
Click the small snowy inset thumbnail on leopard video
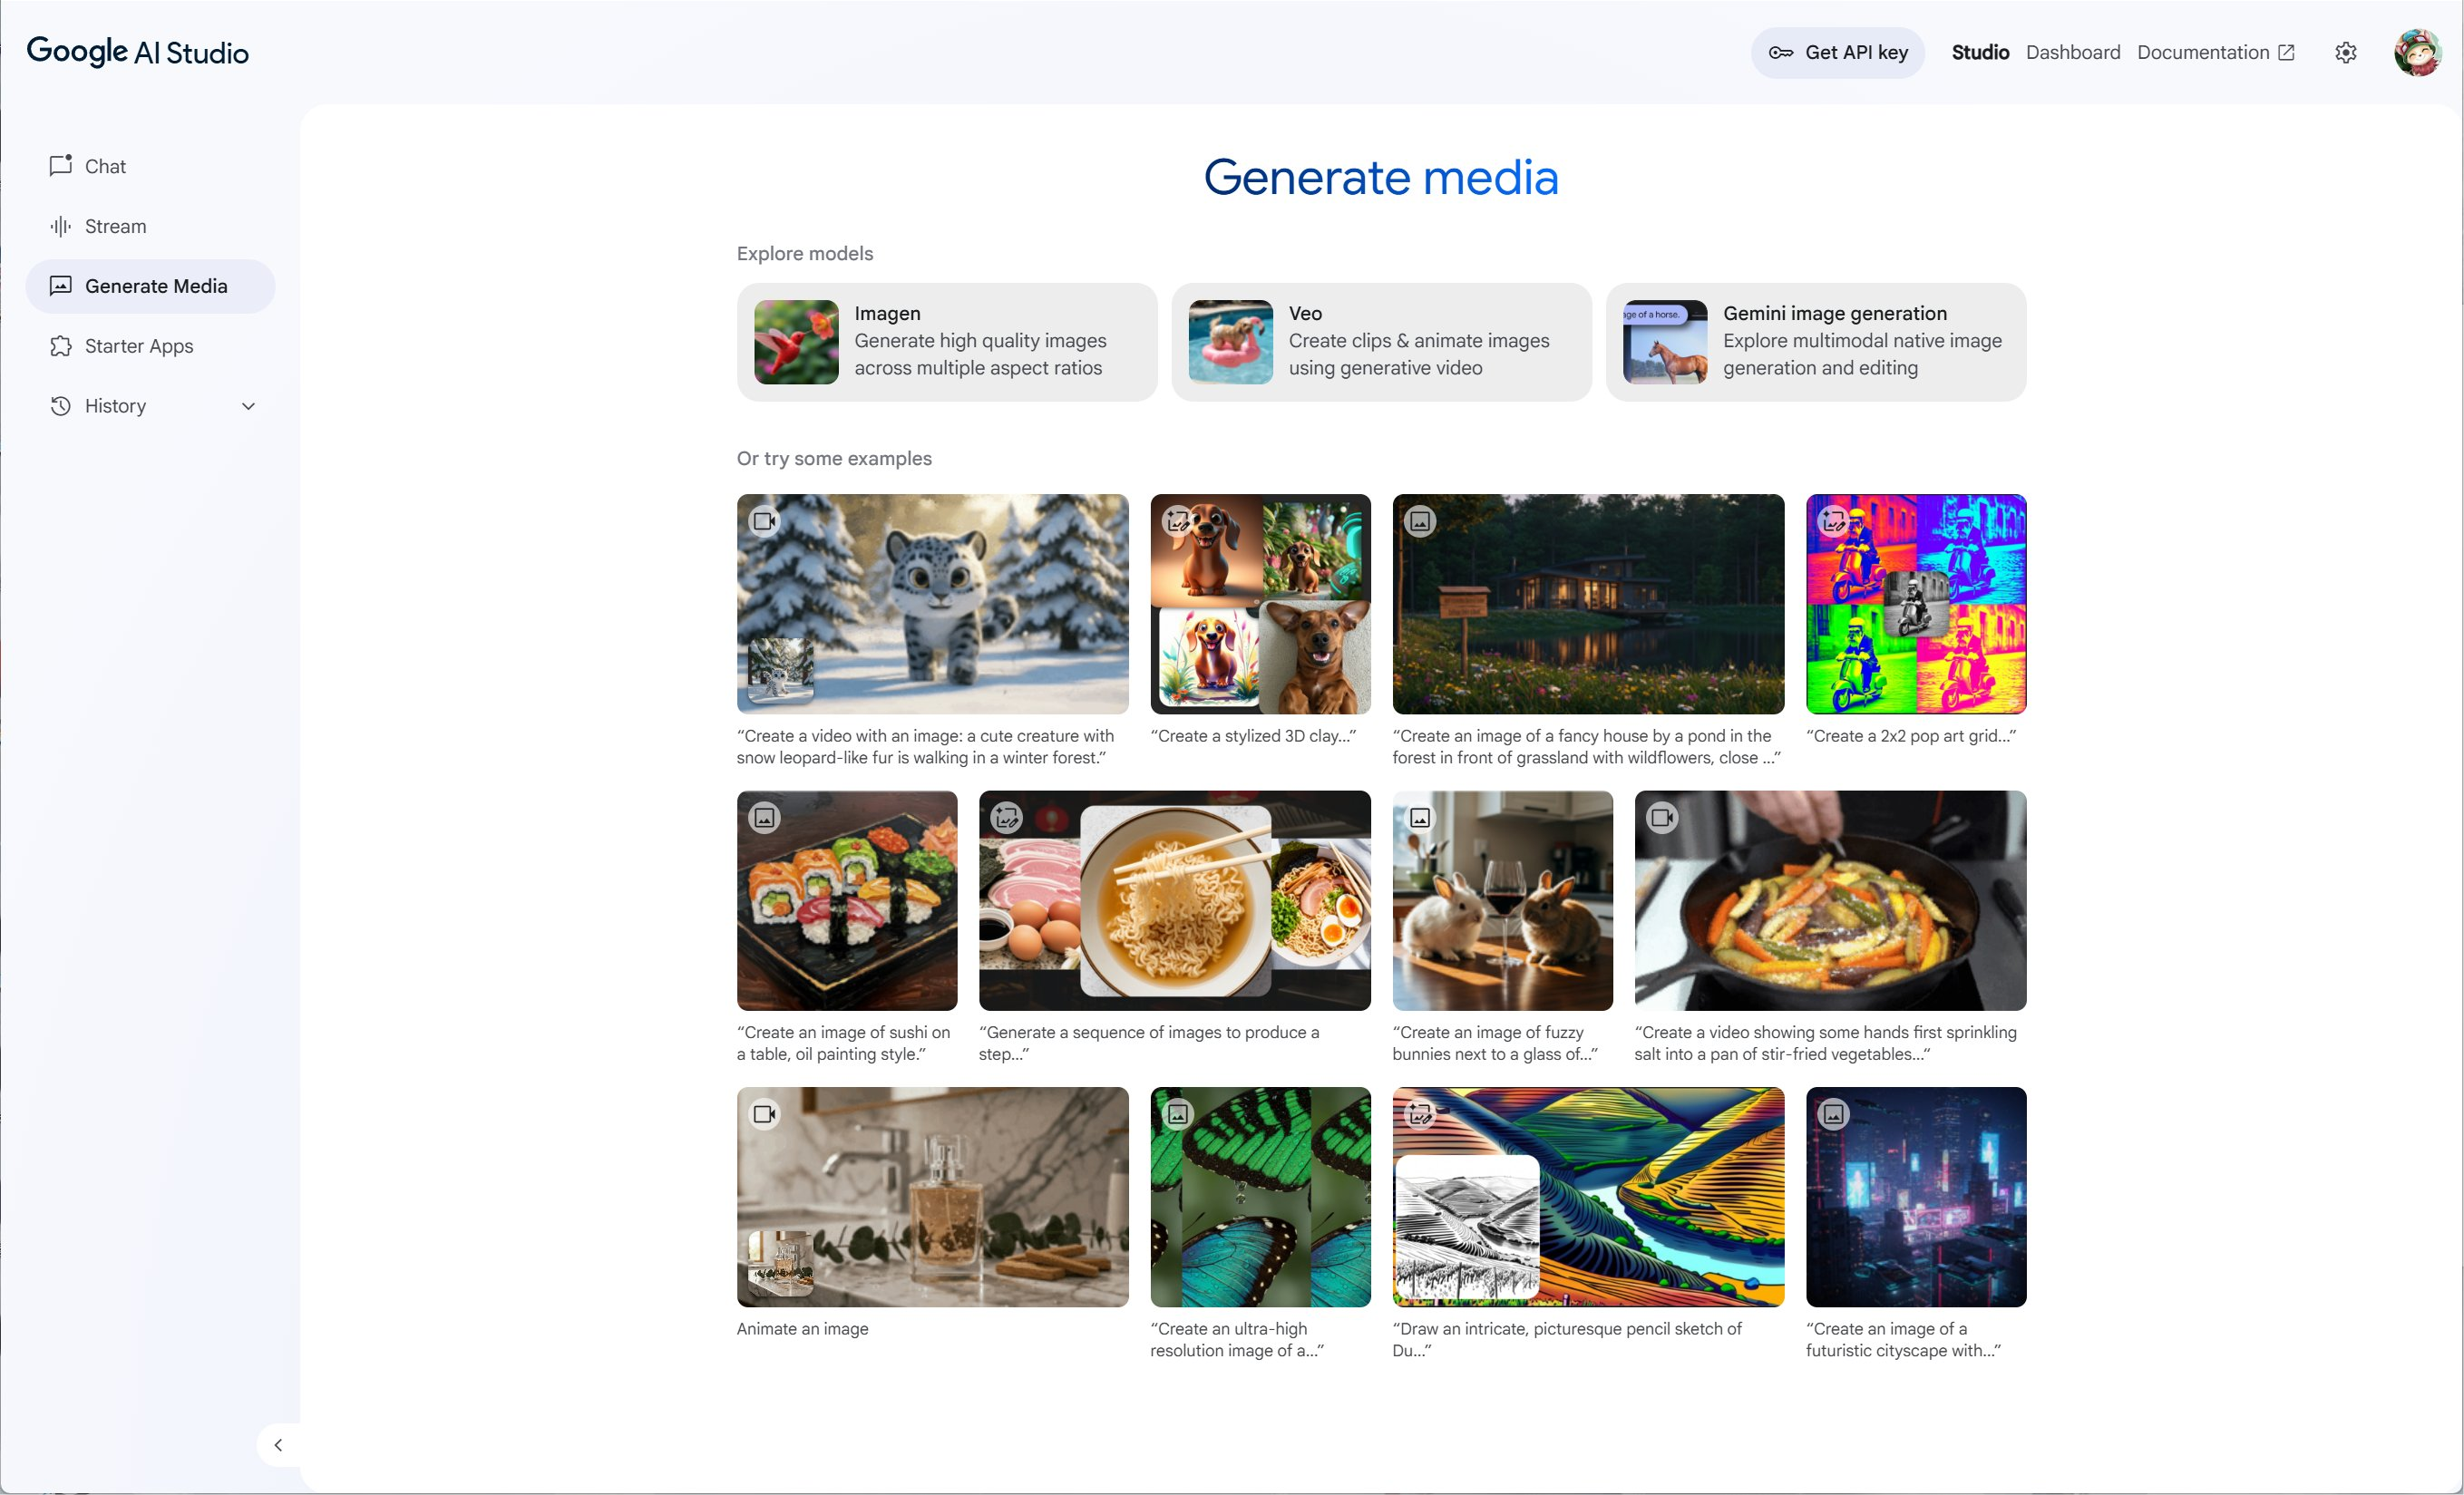point(782,669)
